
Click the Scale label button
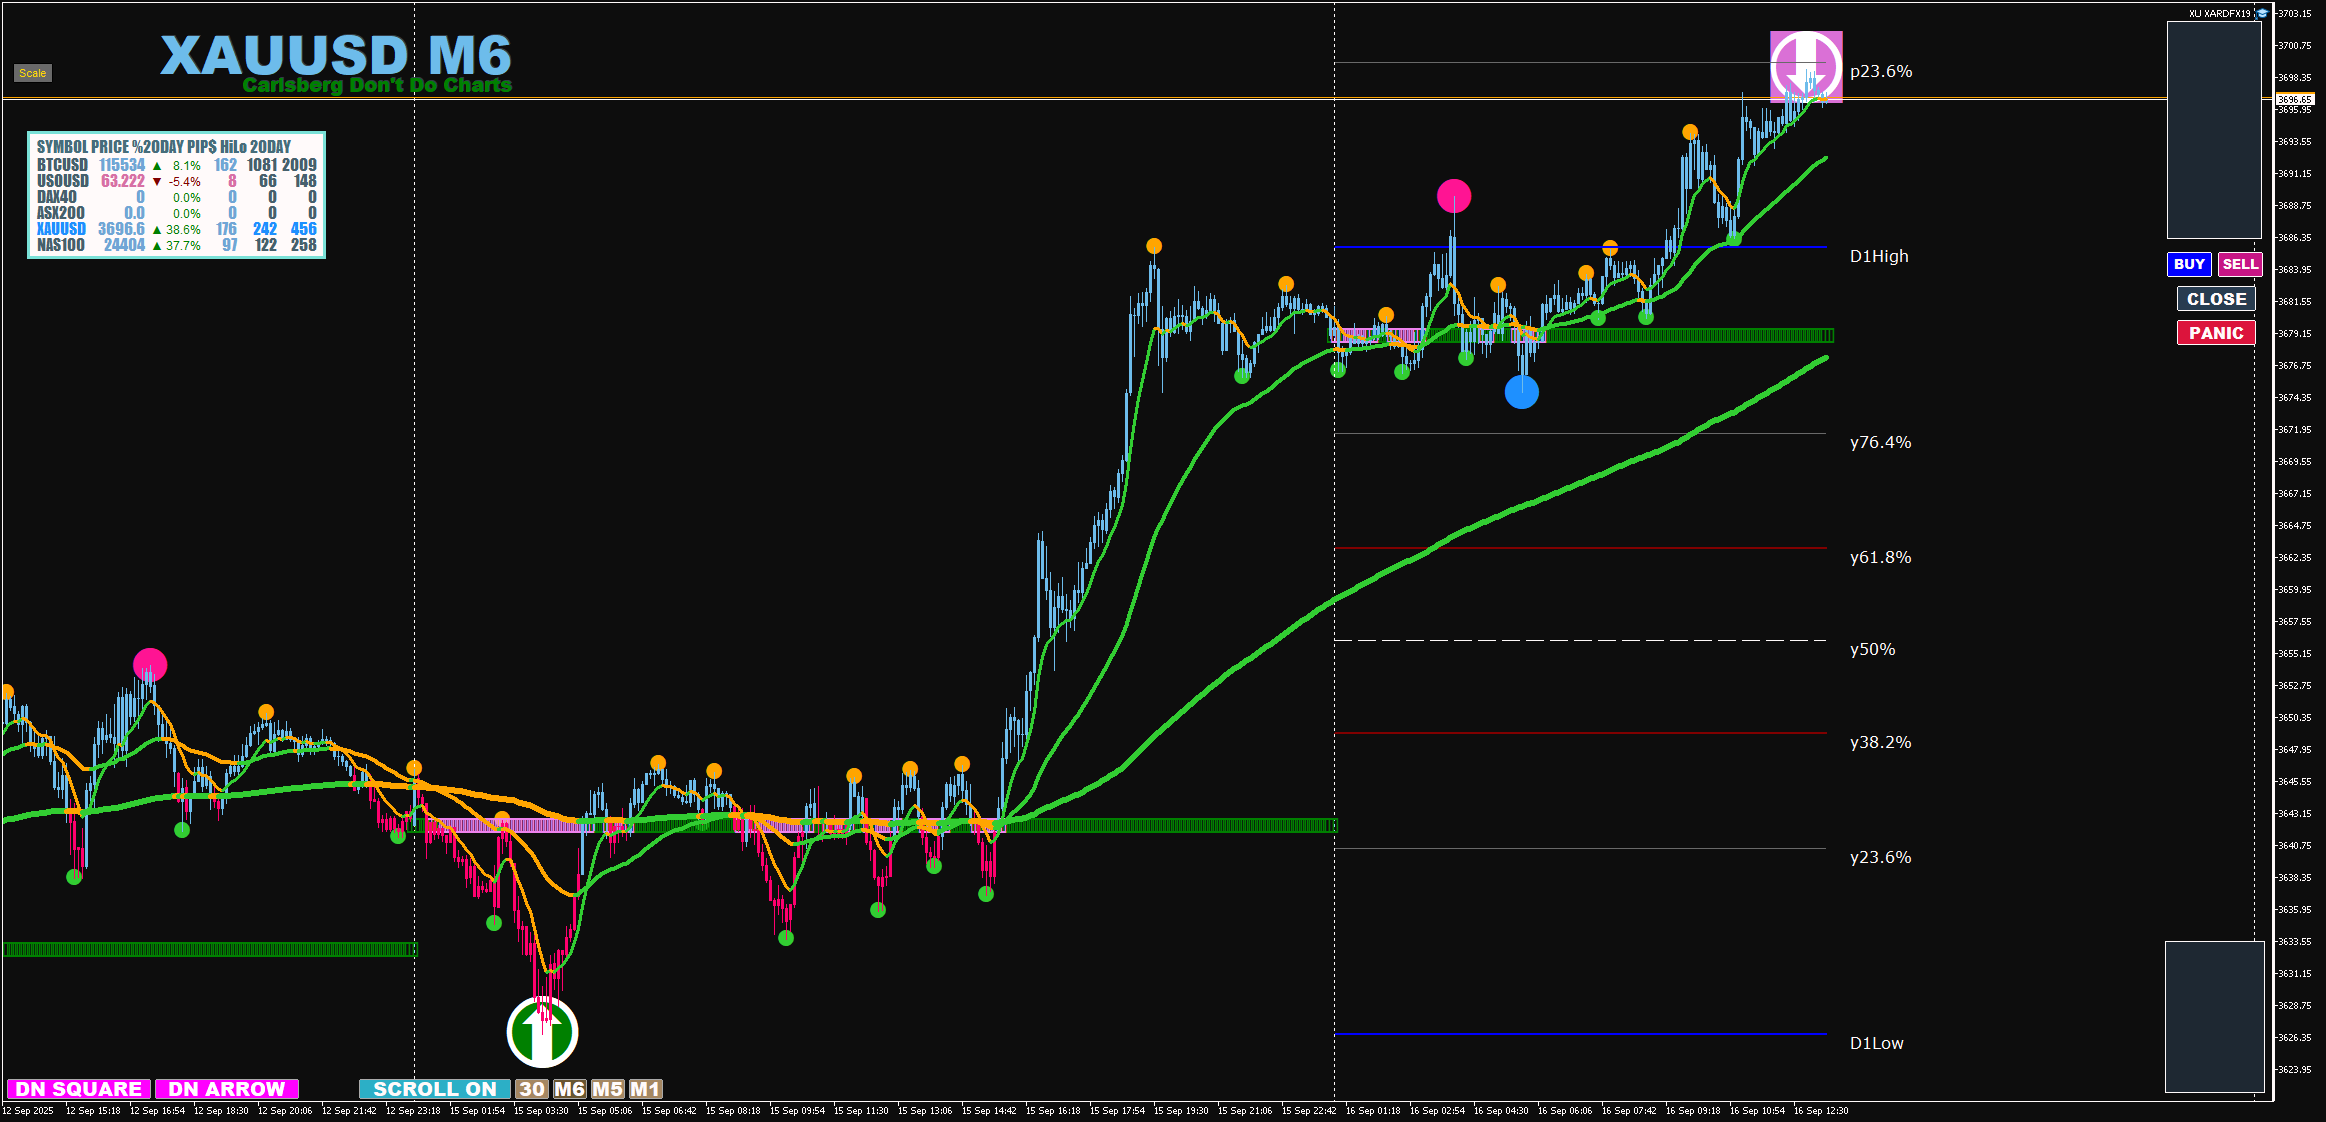point(32,73)
